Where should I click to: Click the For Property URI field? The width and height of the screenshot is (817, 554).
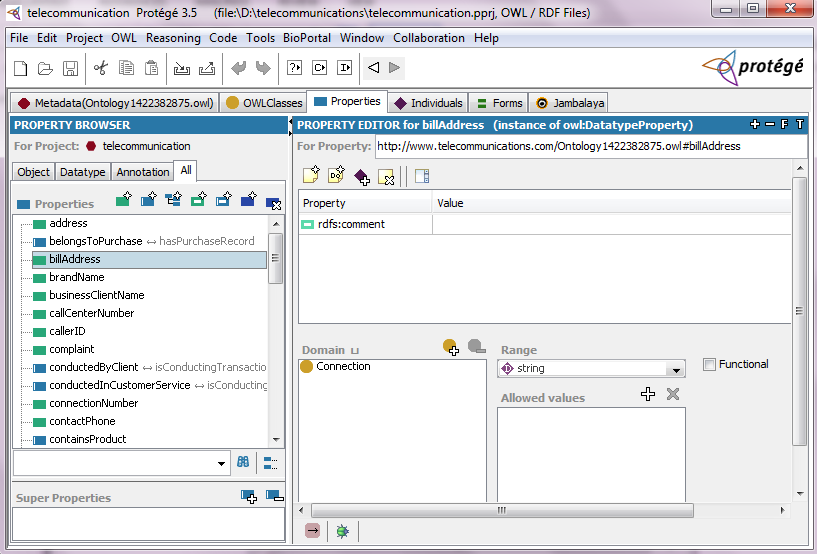[591, 146]
